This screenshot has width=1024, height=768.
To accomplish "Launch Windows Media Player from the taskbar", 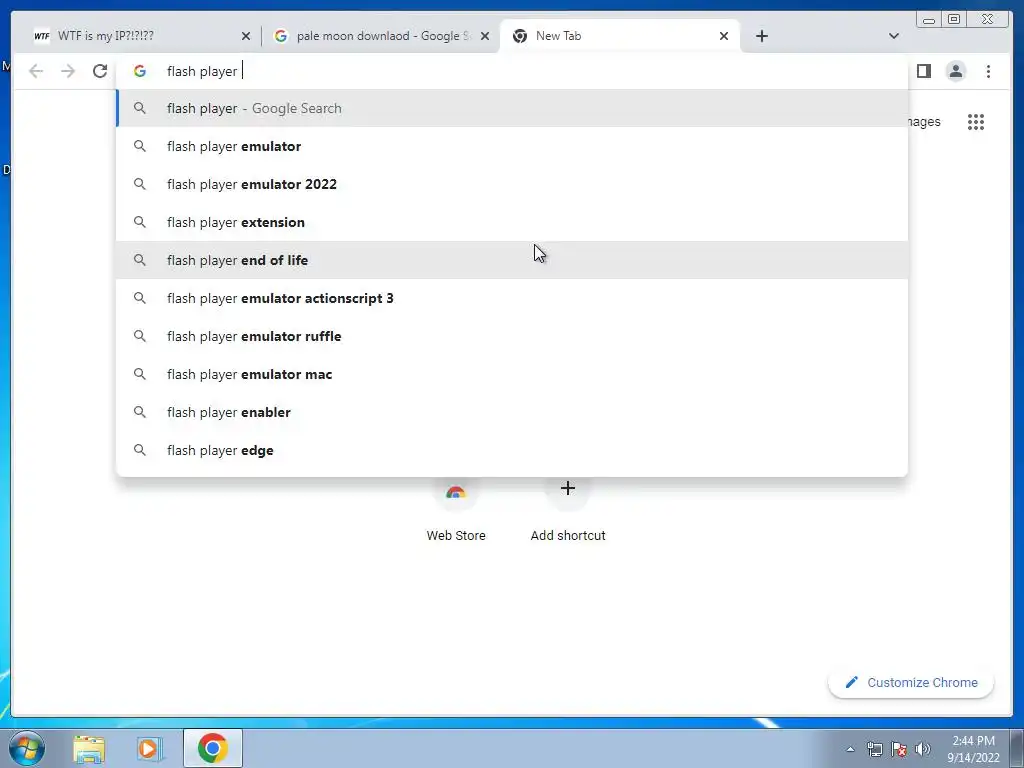I will tap(150, 748).
